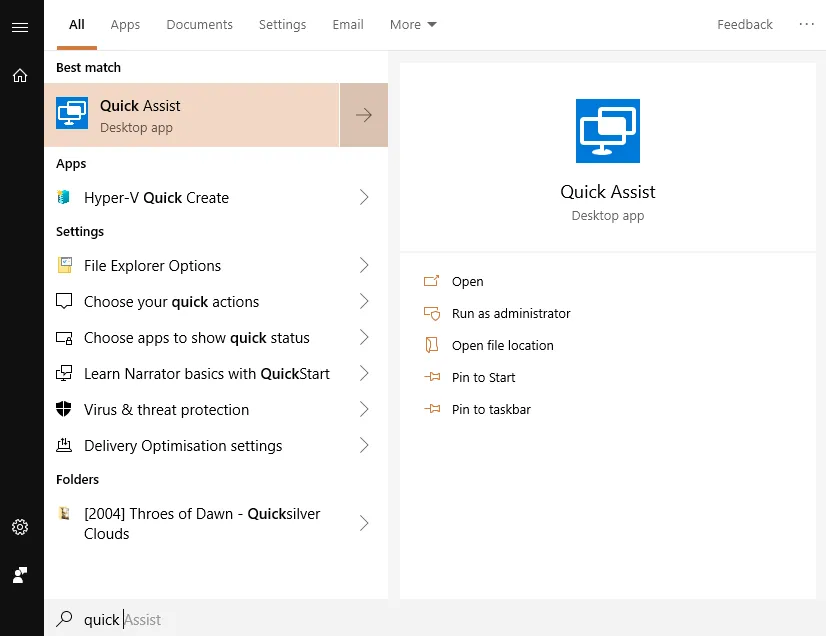The image size is (826, 636).
Task: Open File Explorer Options result
Action: tap(216, 265)
